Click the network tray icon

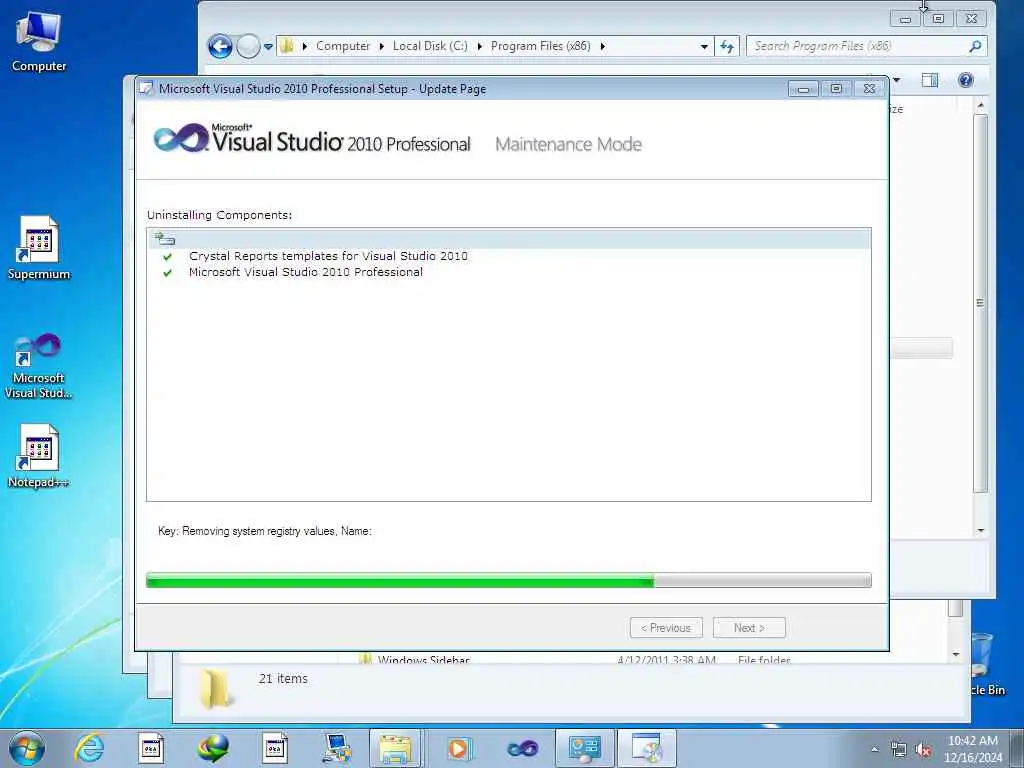(899, 749)
